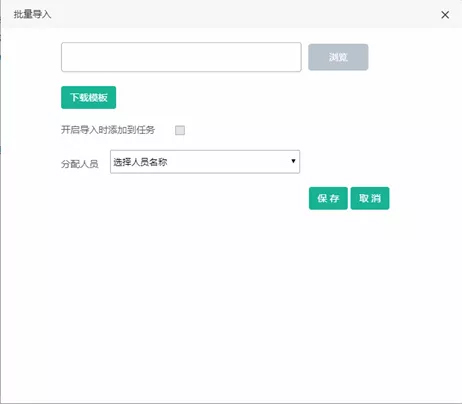Click the grey 浏览 browse button
Viewport: 462px width, 404px height.
(338, 57)
